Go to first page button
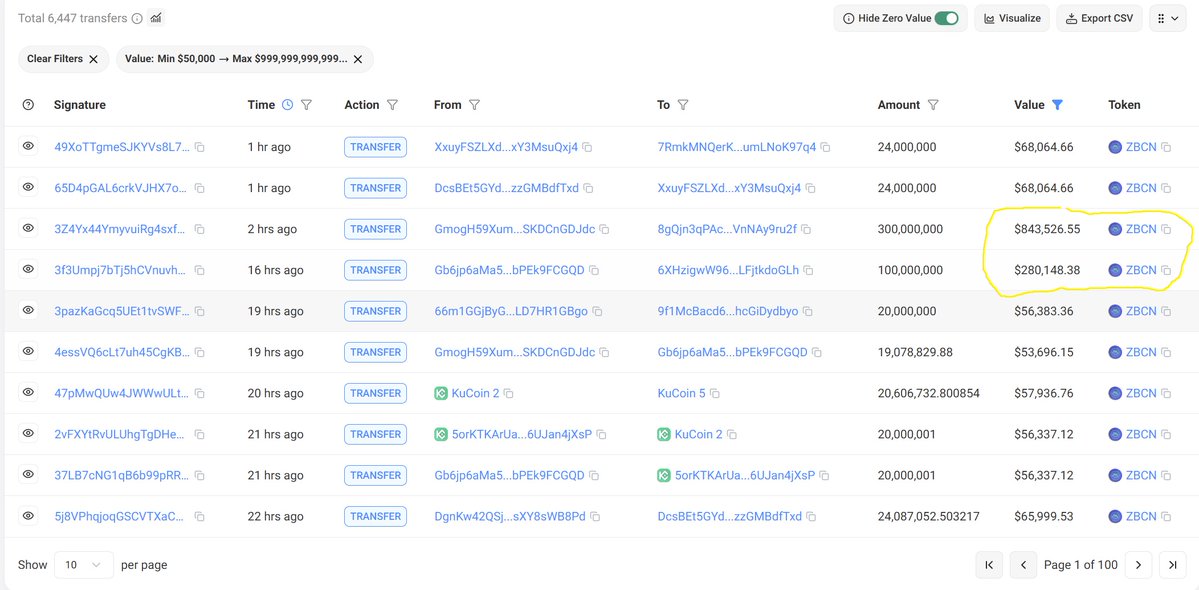The image size is (1199, 590). [989, 565]
